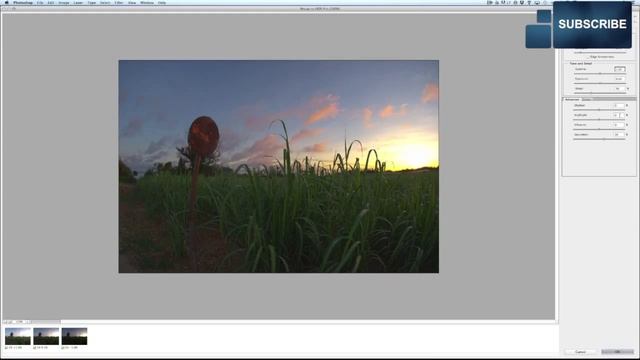Screen dimensions: 640x360
Task: Click the Gamma slider track
Action: 600,73
